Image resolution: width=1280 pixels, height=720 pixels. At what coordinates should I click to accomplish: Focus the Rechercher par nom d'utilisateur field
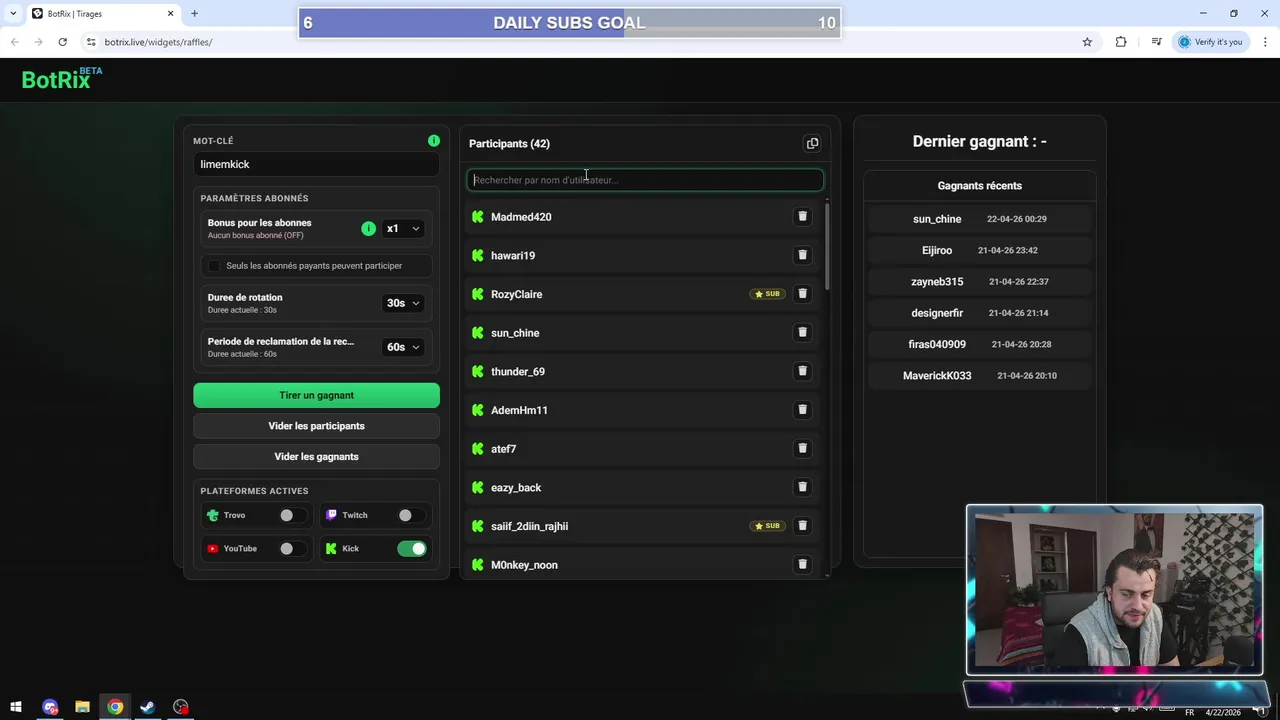pyautogui.click(x=645, y=180)
